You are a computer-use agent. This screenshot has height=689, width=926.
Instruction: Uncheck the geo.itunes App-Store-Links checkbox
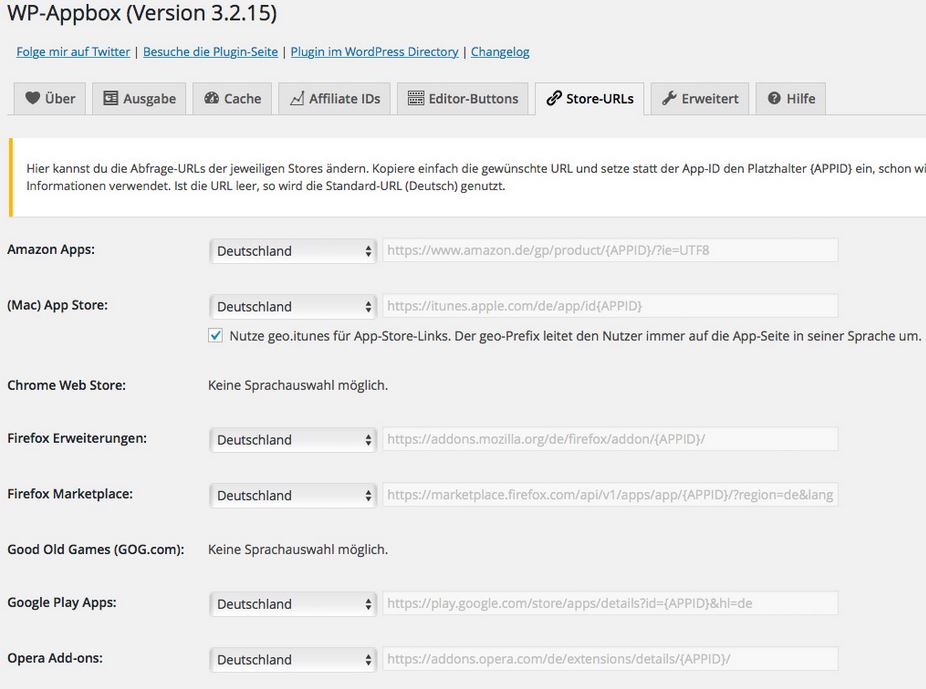click(216, 336)
